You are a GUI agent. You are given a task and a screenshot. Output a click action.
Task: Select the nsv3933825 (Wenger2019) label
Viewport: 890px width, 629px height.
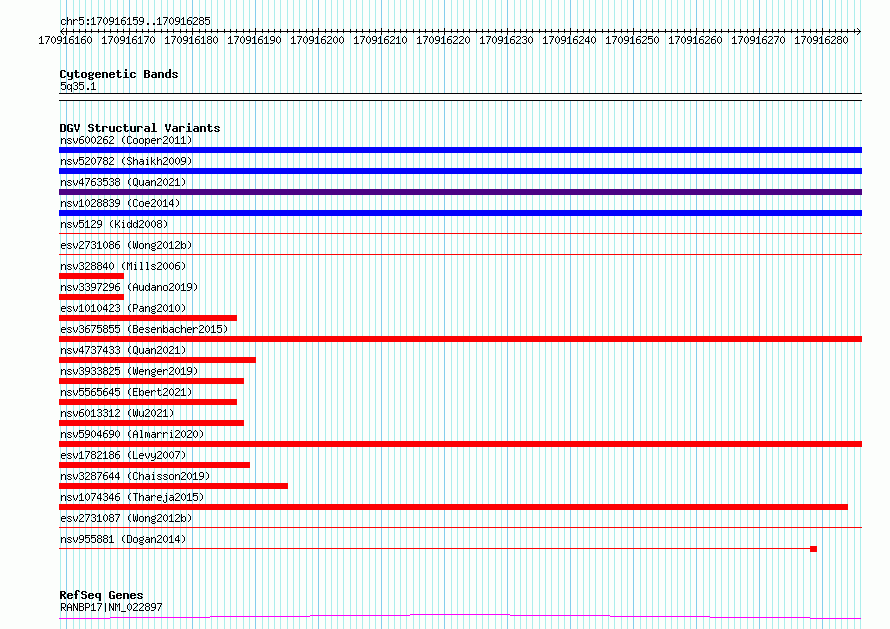click(x=129, y=371)
